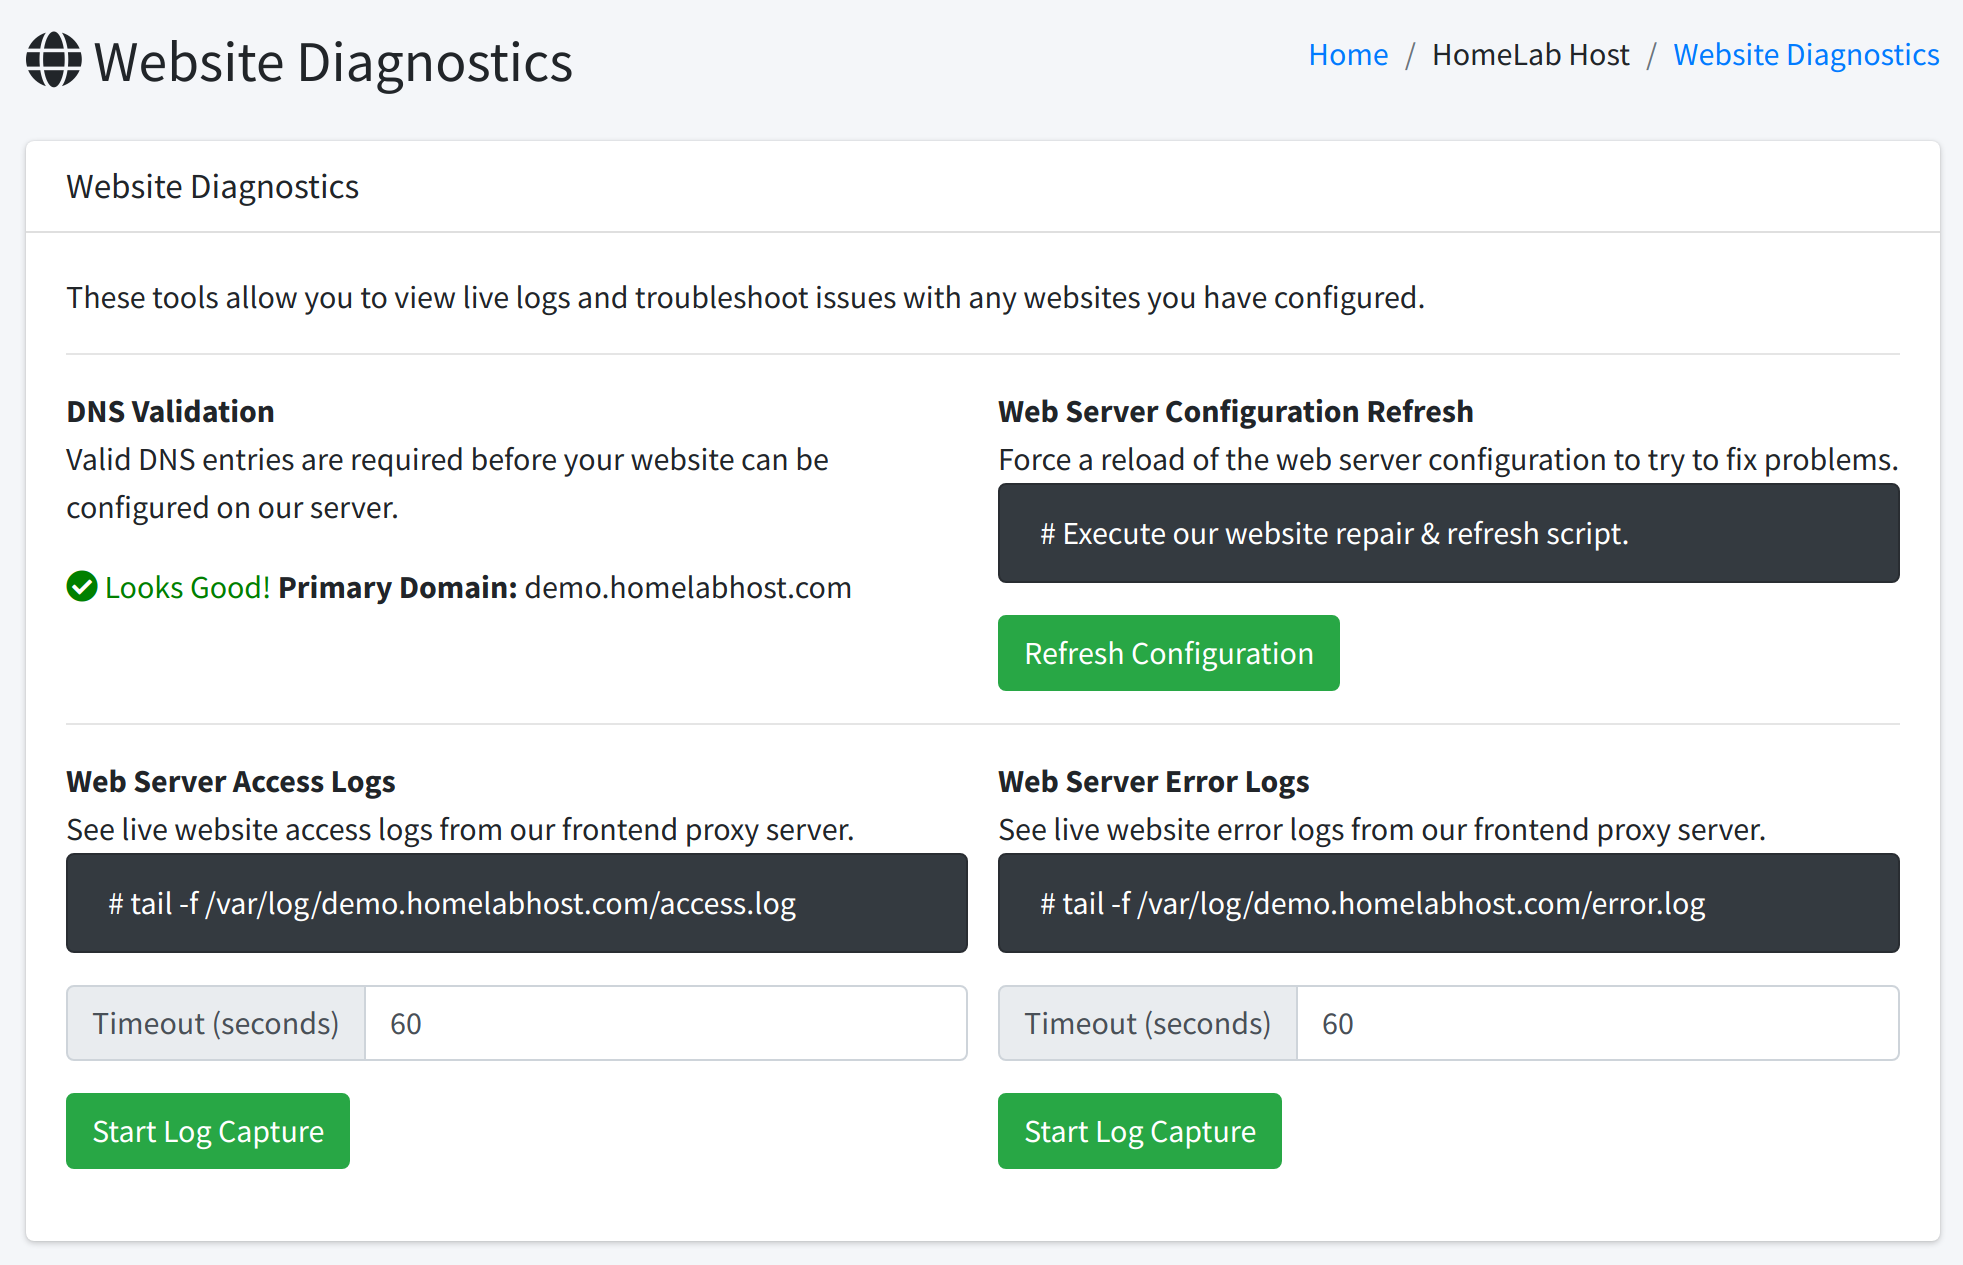This screenshot has height=1265, width=1963.
Task: Click Start Log Capture under Access Logs
Action: pos(207,1131)
